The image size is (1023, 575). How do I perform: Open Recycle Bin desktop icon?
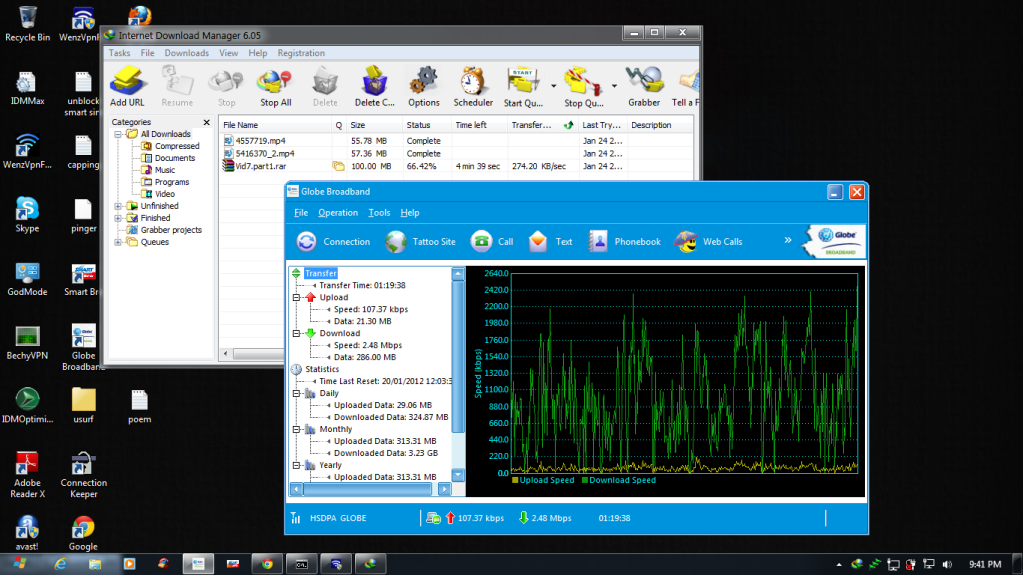point(27,23)
